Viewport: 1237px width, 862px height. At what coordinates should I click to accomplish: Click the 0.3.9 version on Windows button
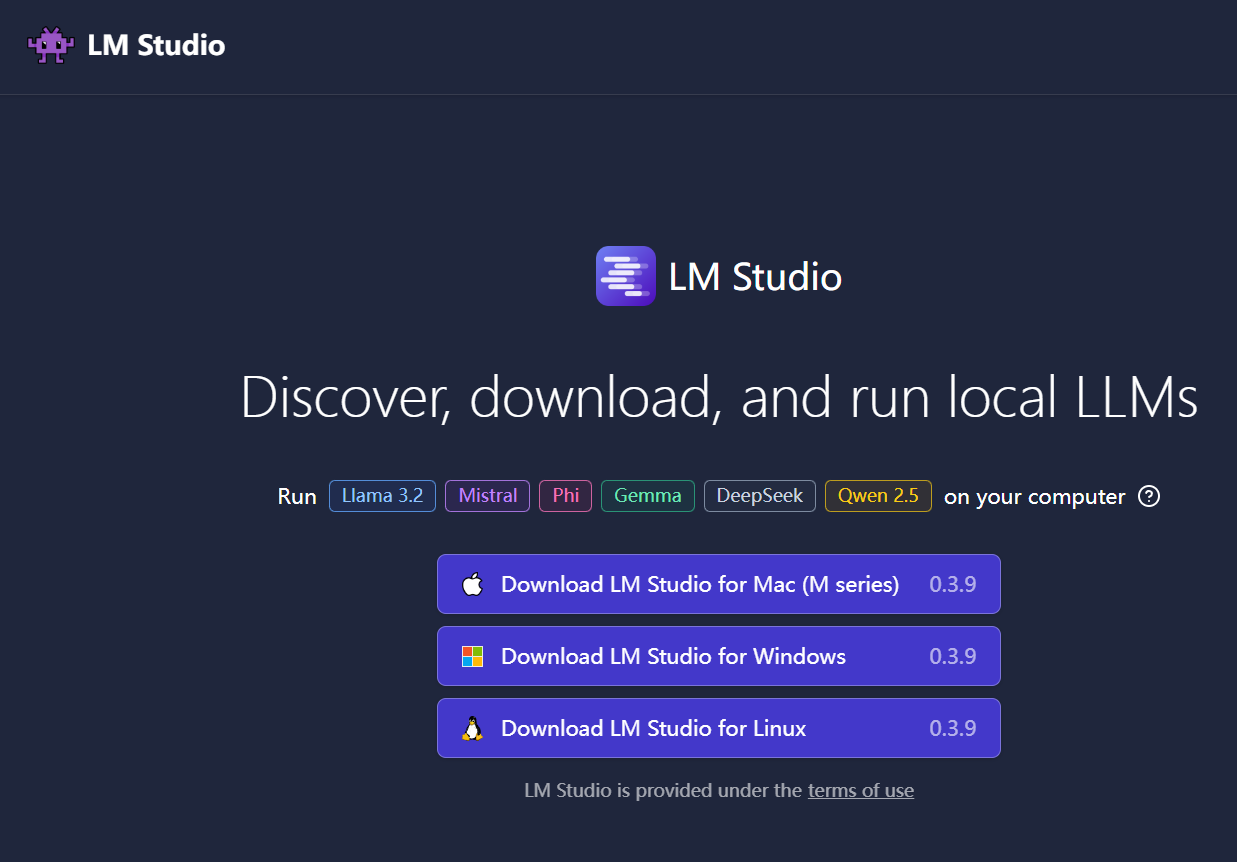(953, 656)
